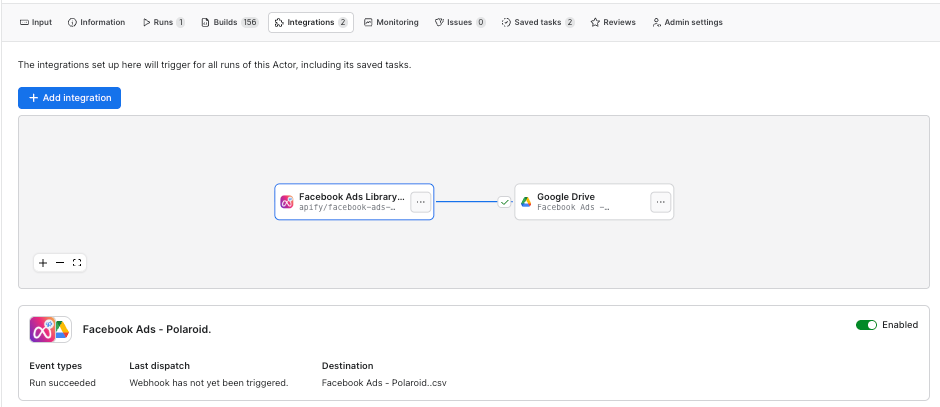Select the Integrations tab
Image resolution: width=940 pixels, height=407 pixels.
(x=311, y=22)
